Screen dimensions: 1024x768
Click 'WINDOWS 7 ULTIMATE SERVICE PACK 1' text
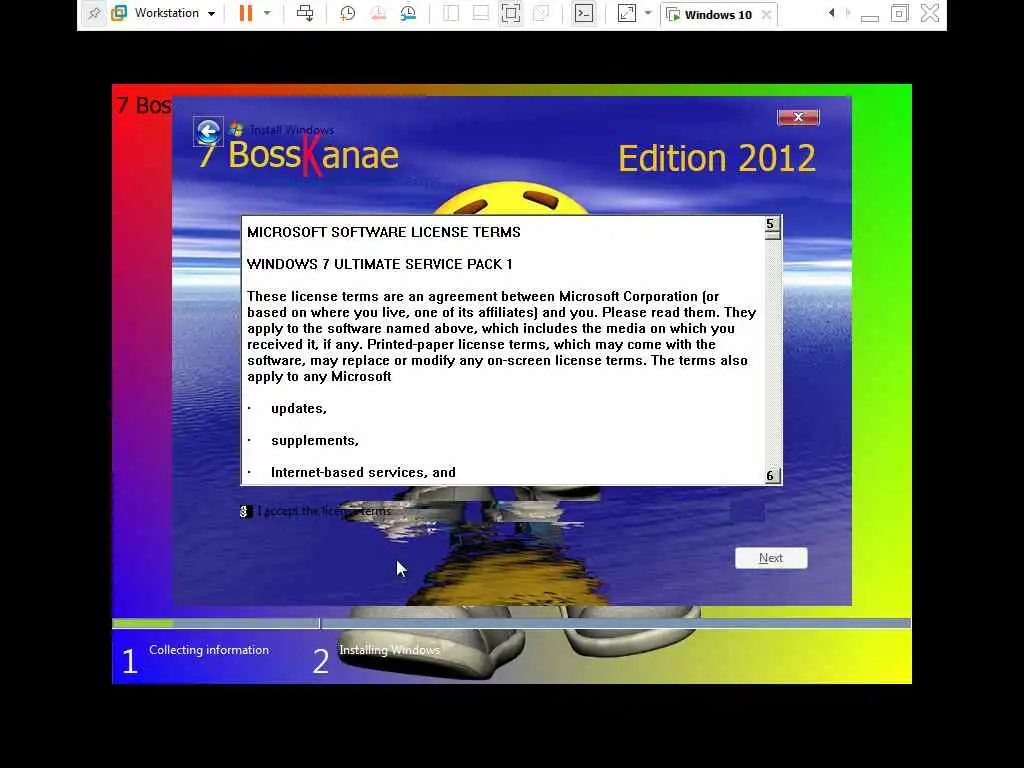point(379,264)
